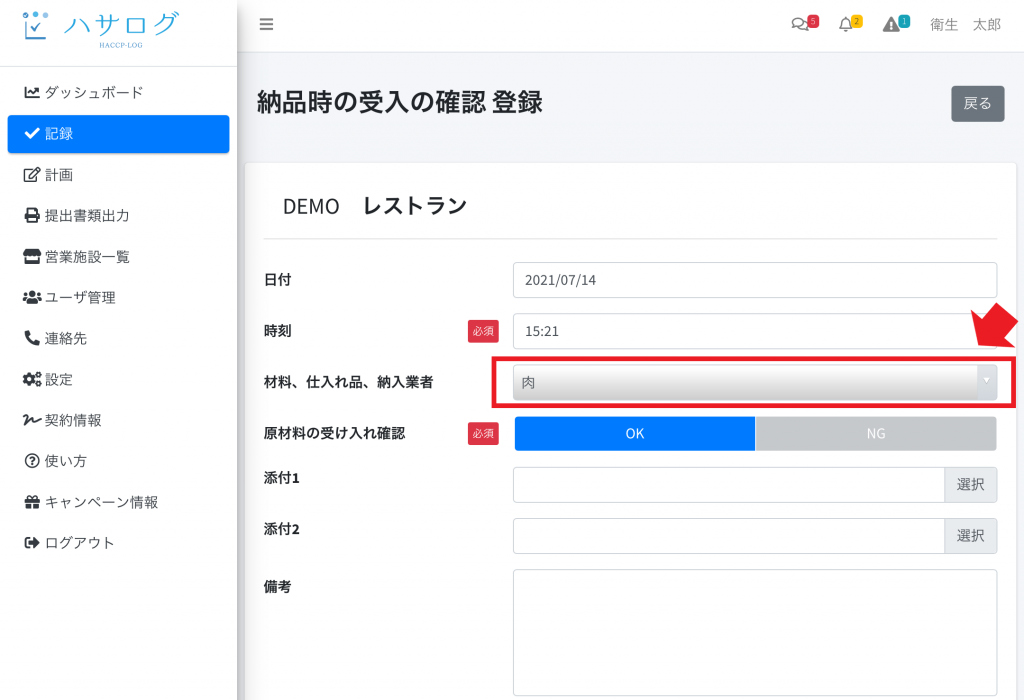Go to 計画 page
The image size is (1024, 700).
[118, 175]
